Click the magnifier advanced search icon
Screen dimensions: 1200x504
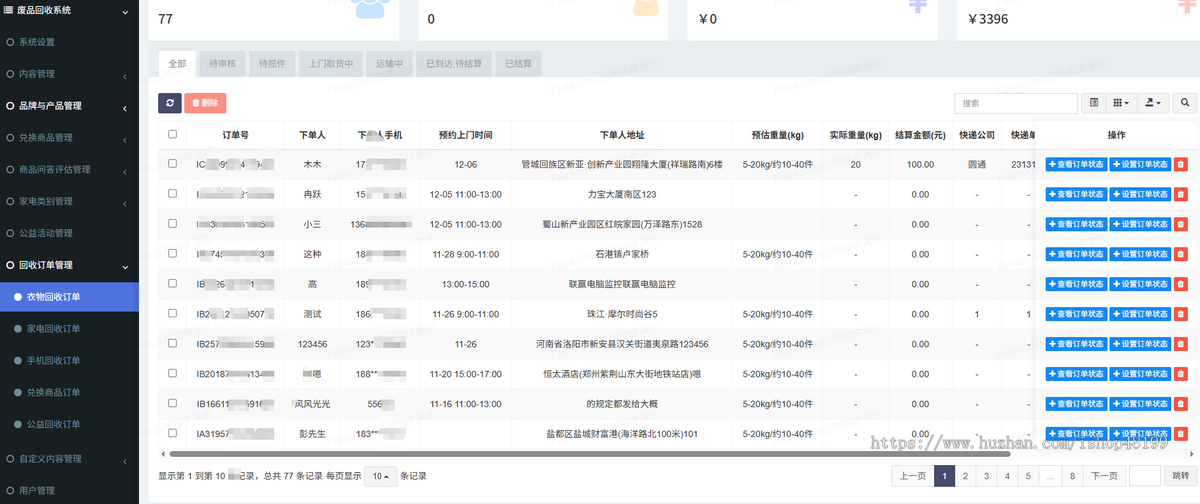(x=1185, y=103)
